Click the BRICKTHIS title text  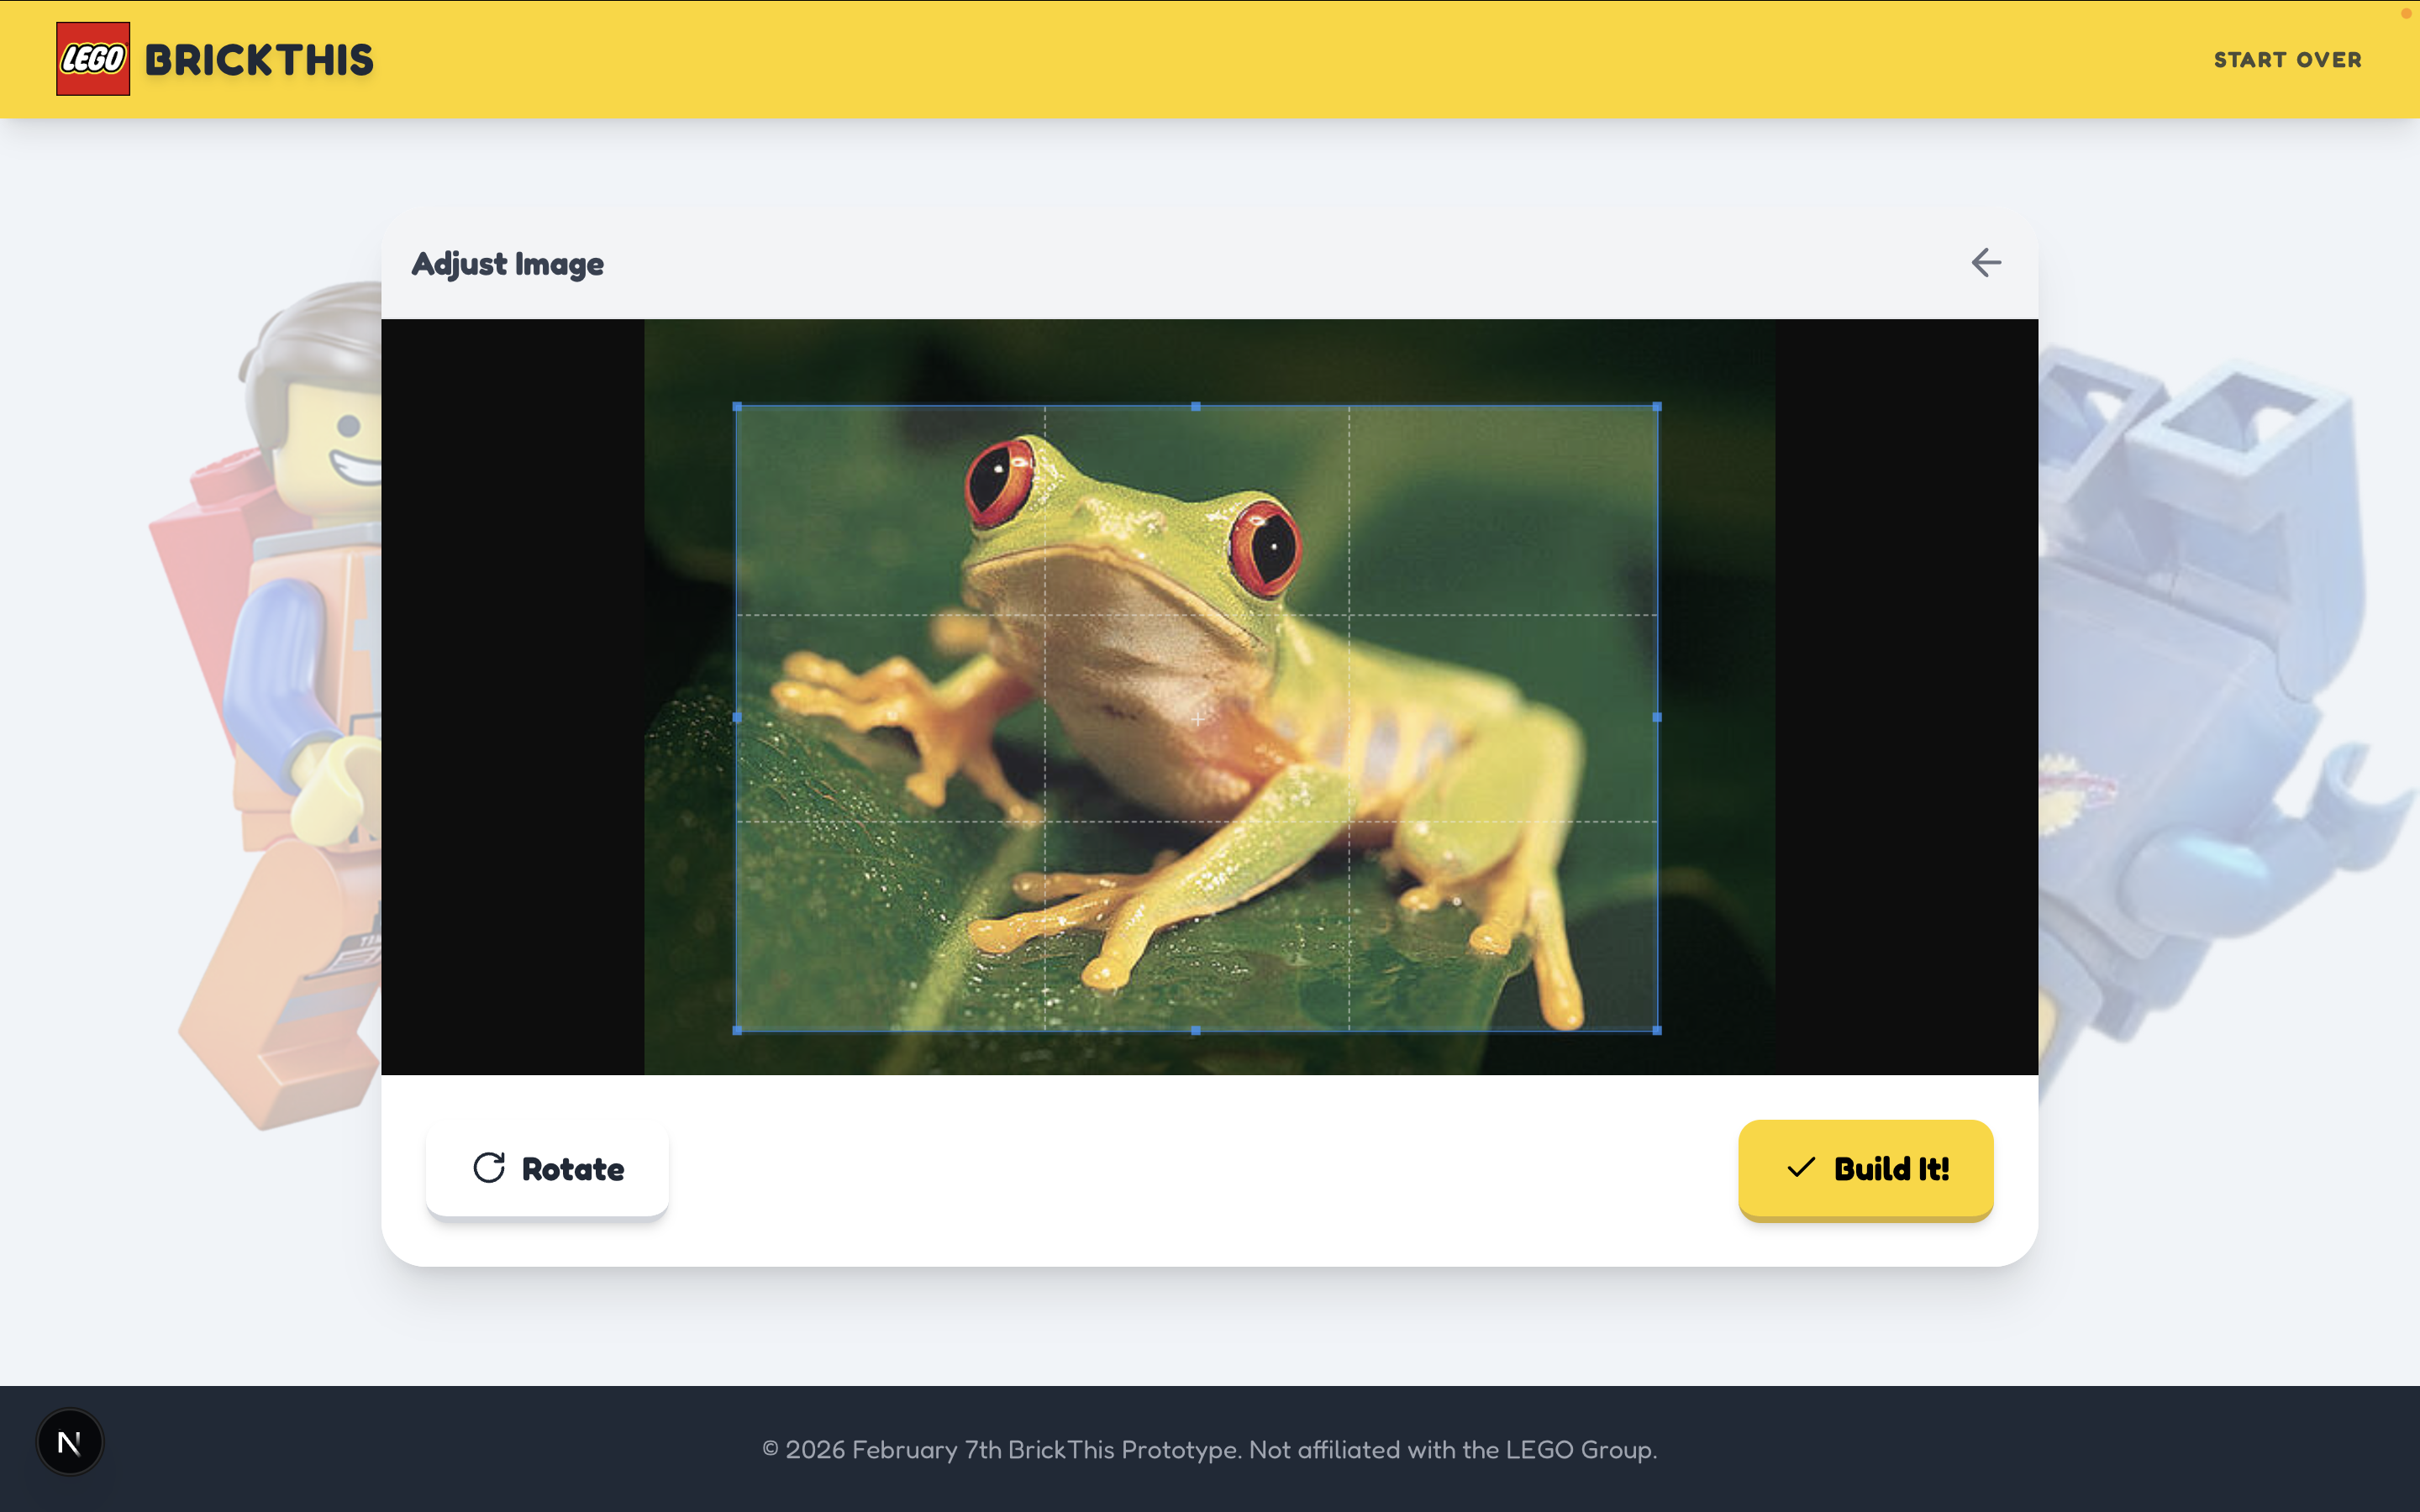tap(259, 60)
